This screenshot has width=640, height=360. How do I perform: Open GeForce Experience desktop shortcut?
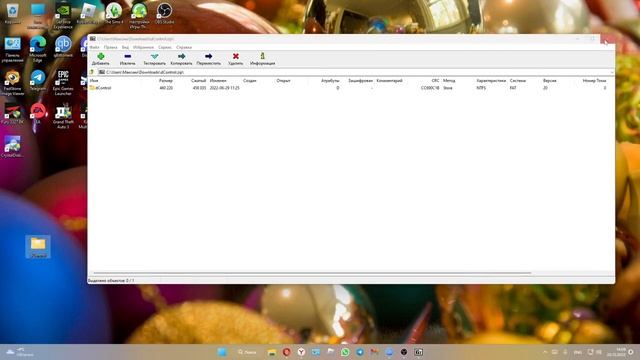(x=63, y=16)
